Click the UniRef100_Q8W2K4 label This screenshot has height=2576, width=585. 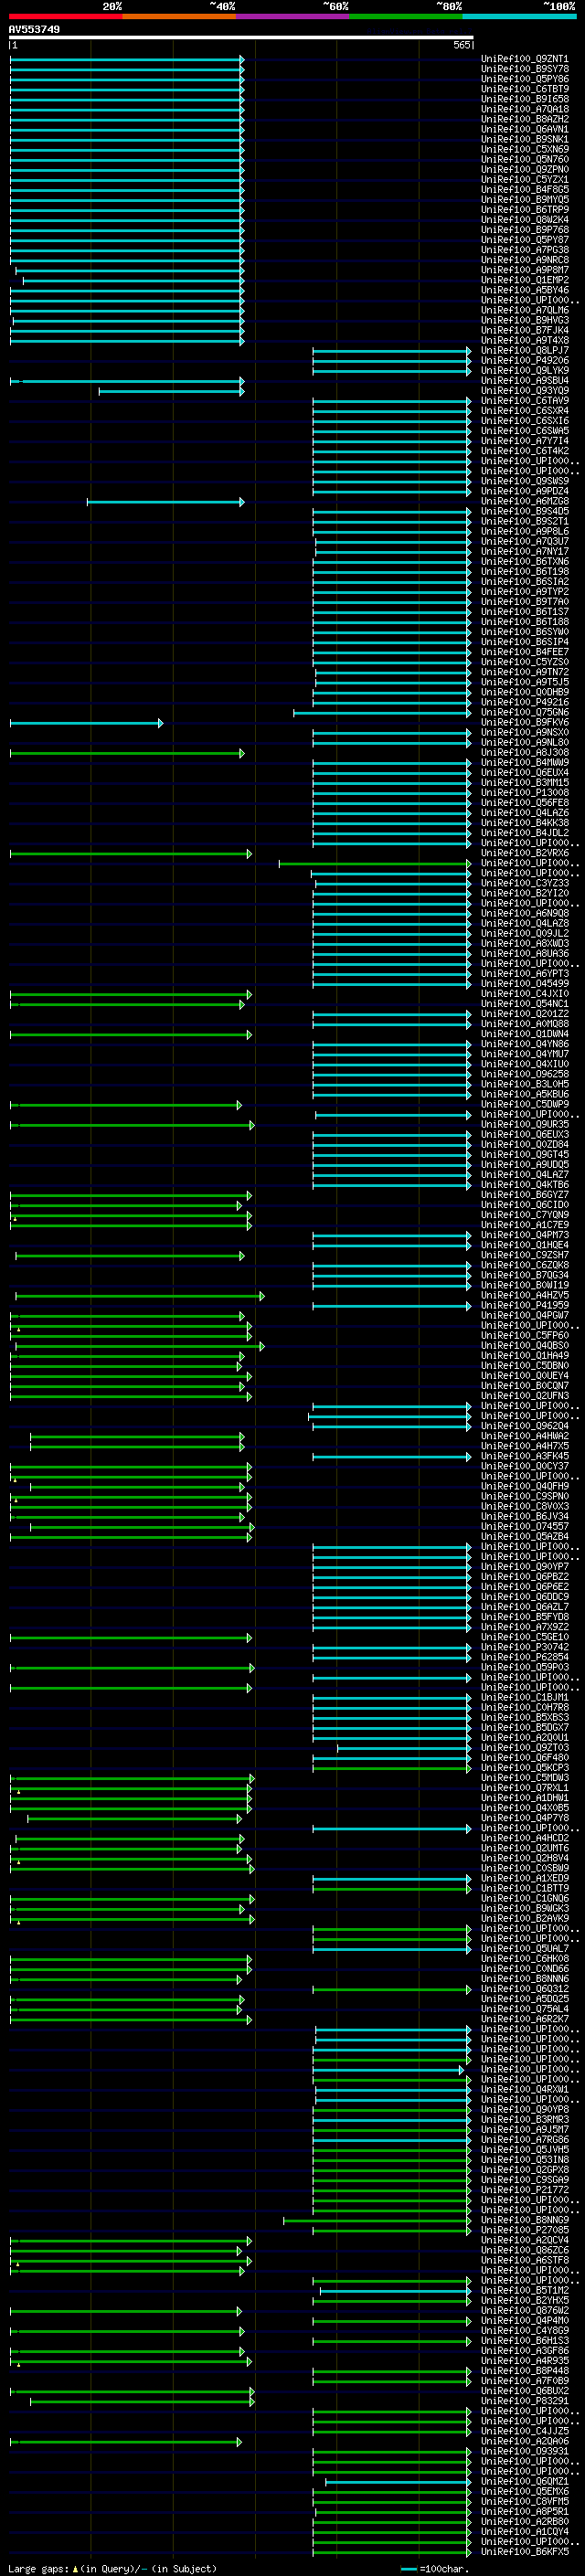pyautogui.click(x=525, y=220)
